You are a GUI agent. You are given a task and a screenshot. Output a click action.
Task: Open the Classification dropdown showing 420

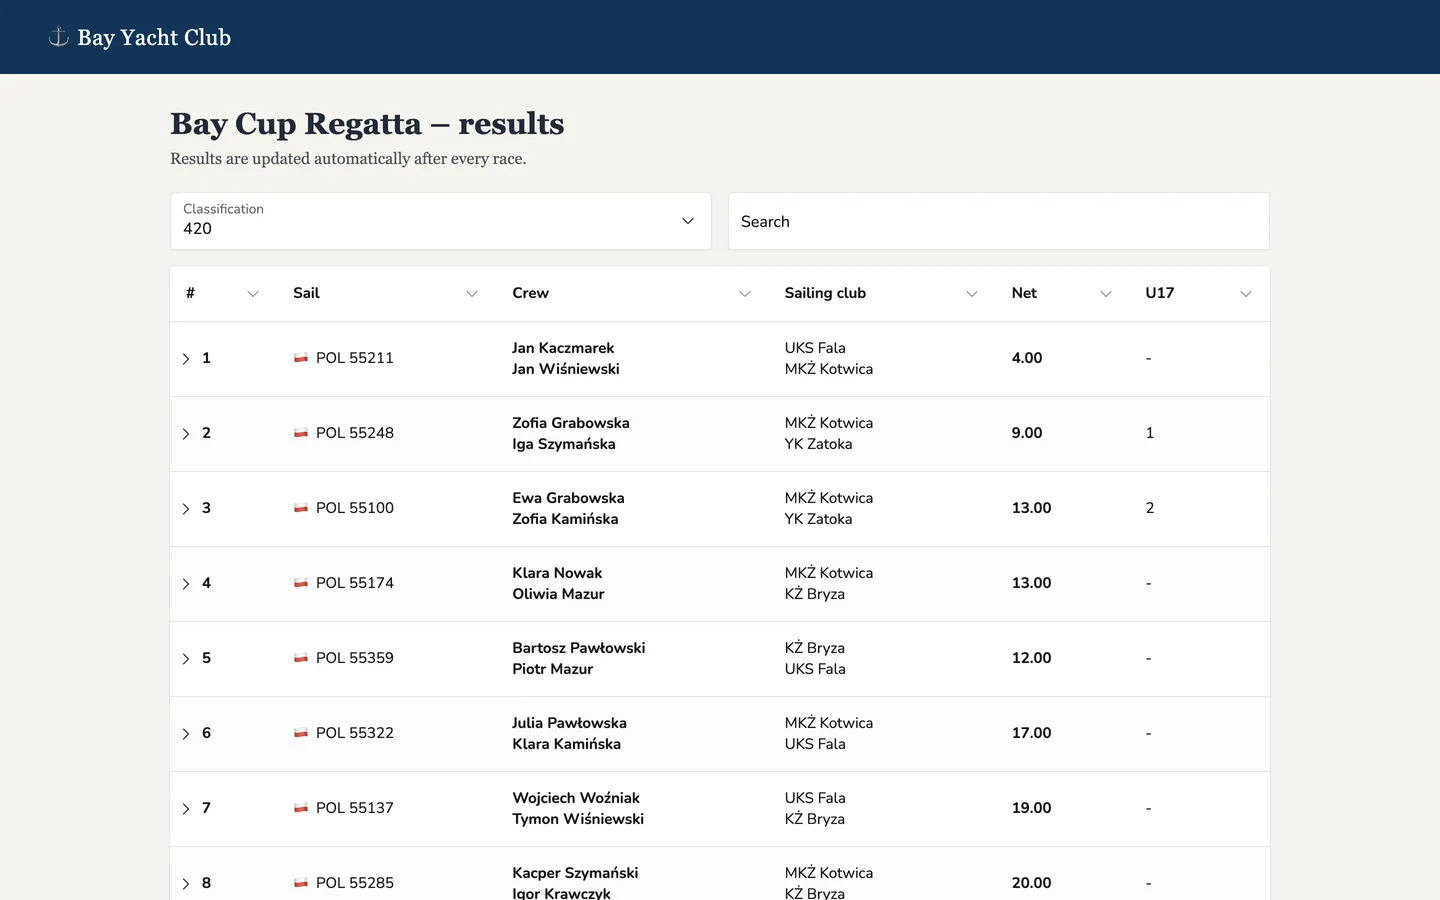click(x=441, y=221)
